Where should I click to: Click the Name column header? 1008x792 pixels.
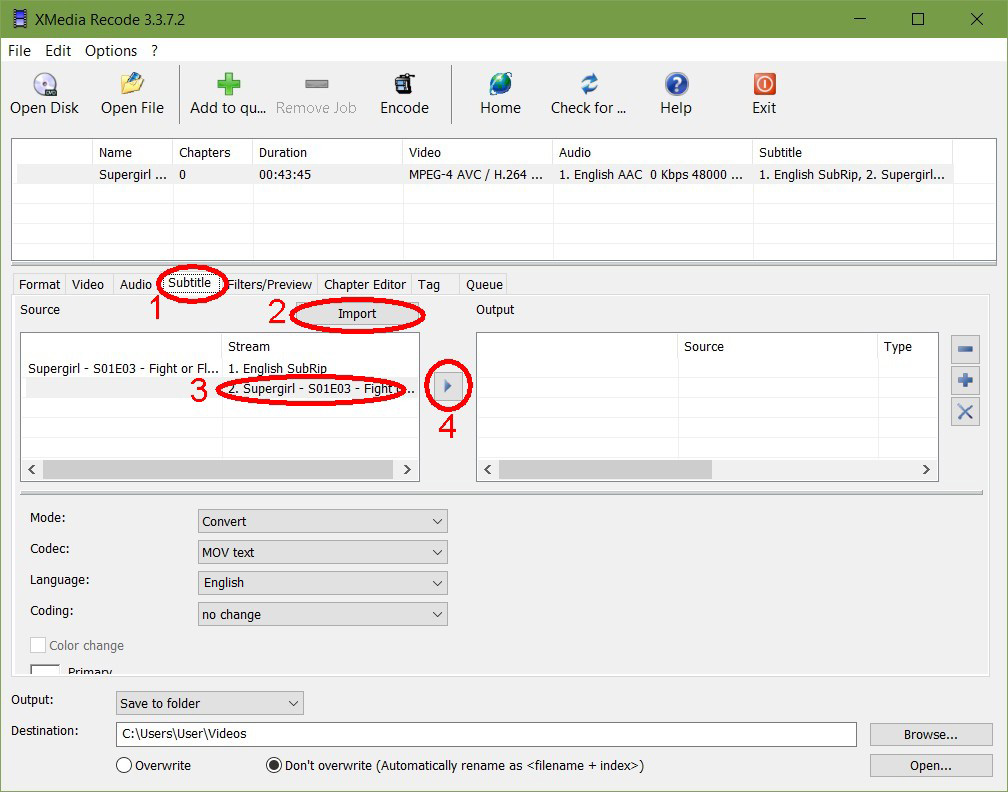coord(132,152)
